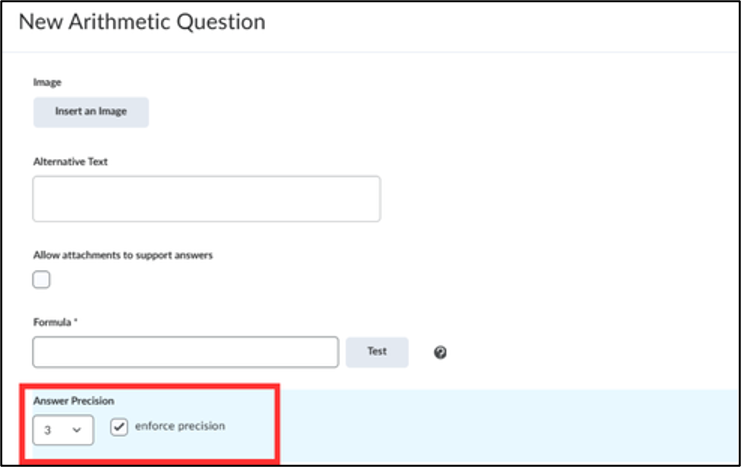The width and height of the screenshot is (742, 468).
Task: Uncheck the enforce precision checkbox
Action: (x=119, y=427)
